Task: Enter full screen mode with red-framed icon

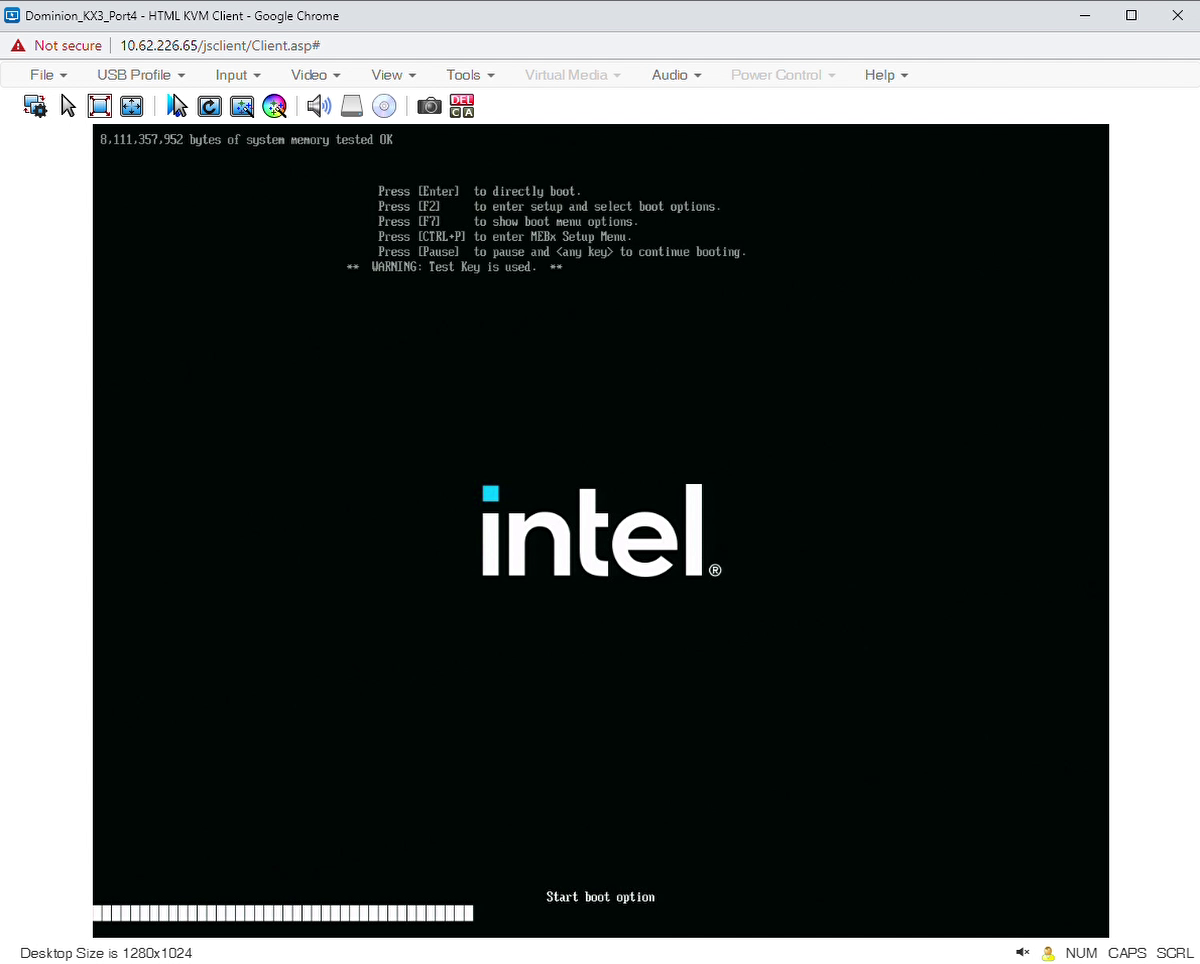Action: pos(99,106)
